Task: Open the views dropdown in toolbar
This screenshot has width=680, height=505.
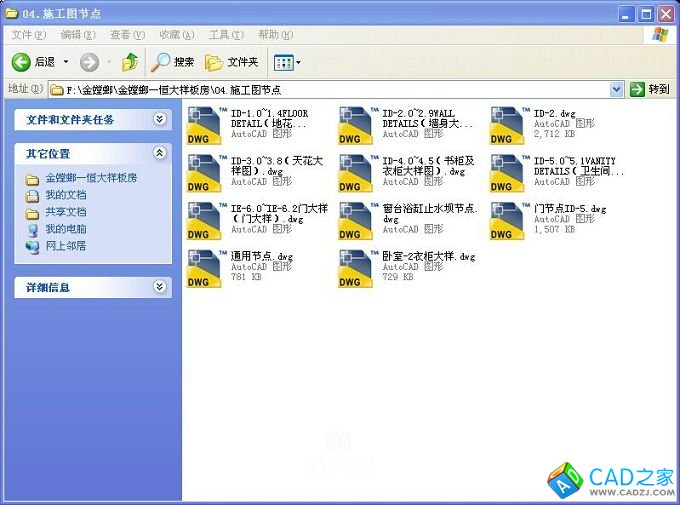Action: (x=286, y=62)
